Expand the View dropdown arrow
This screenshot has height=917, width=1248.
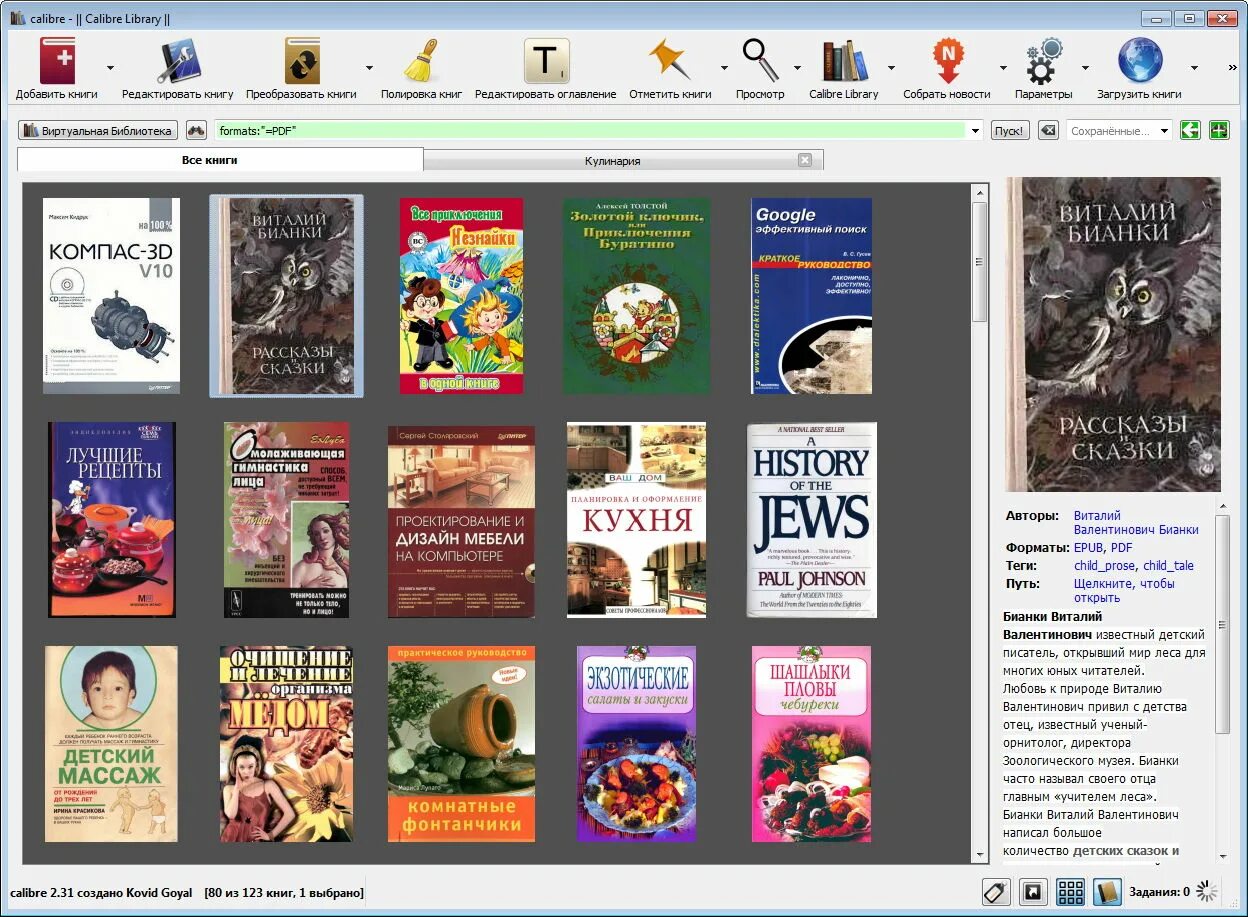pos(797,68)
